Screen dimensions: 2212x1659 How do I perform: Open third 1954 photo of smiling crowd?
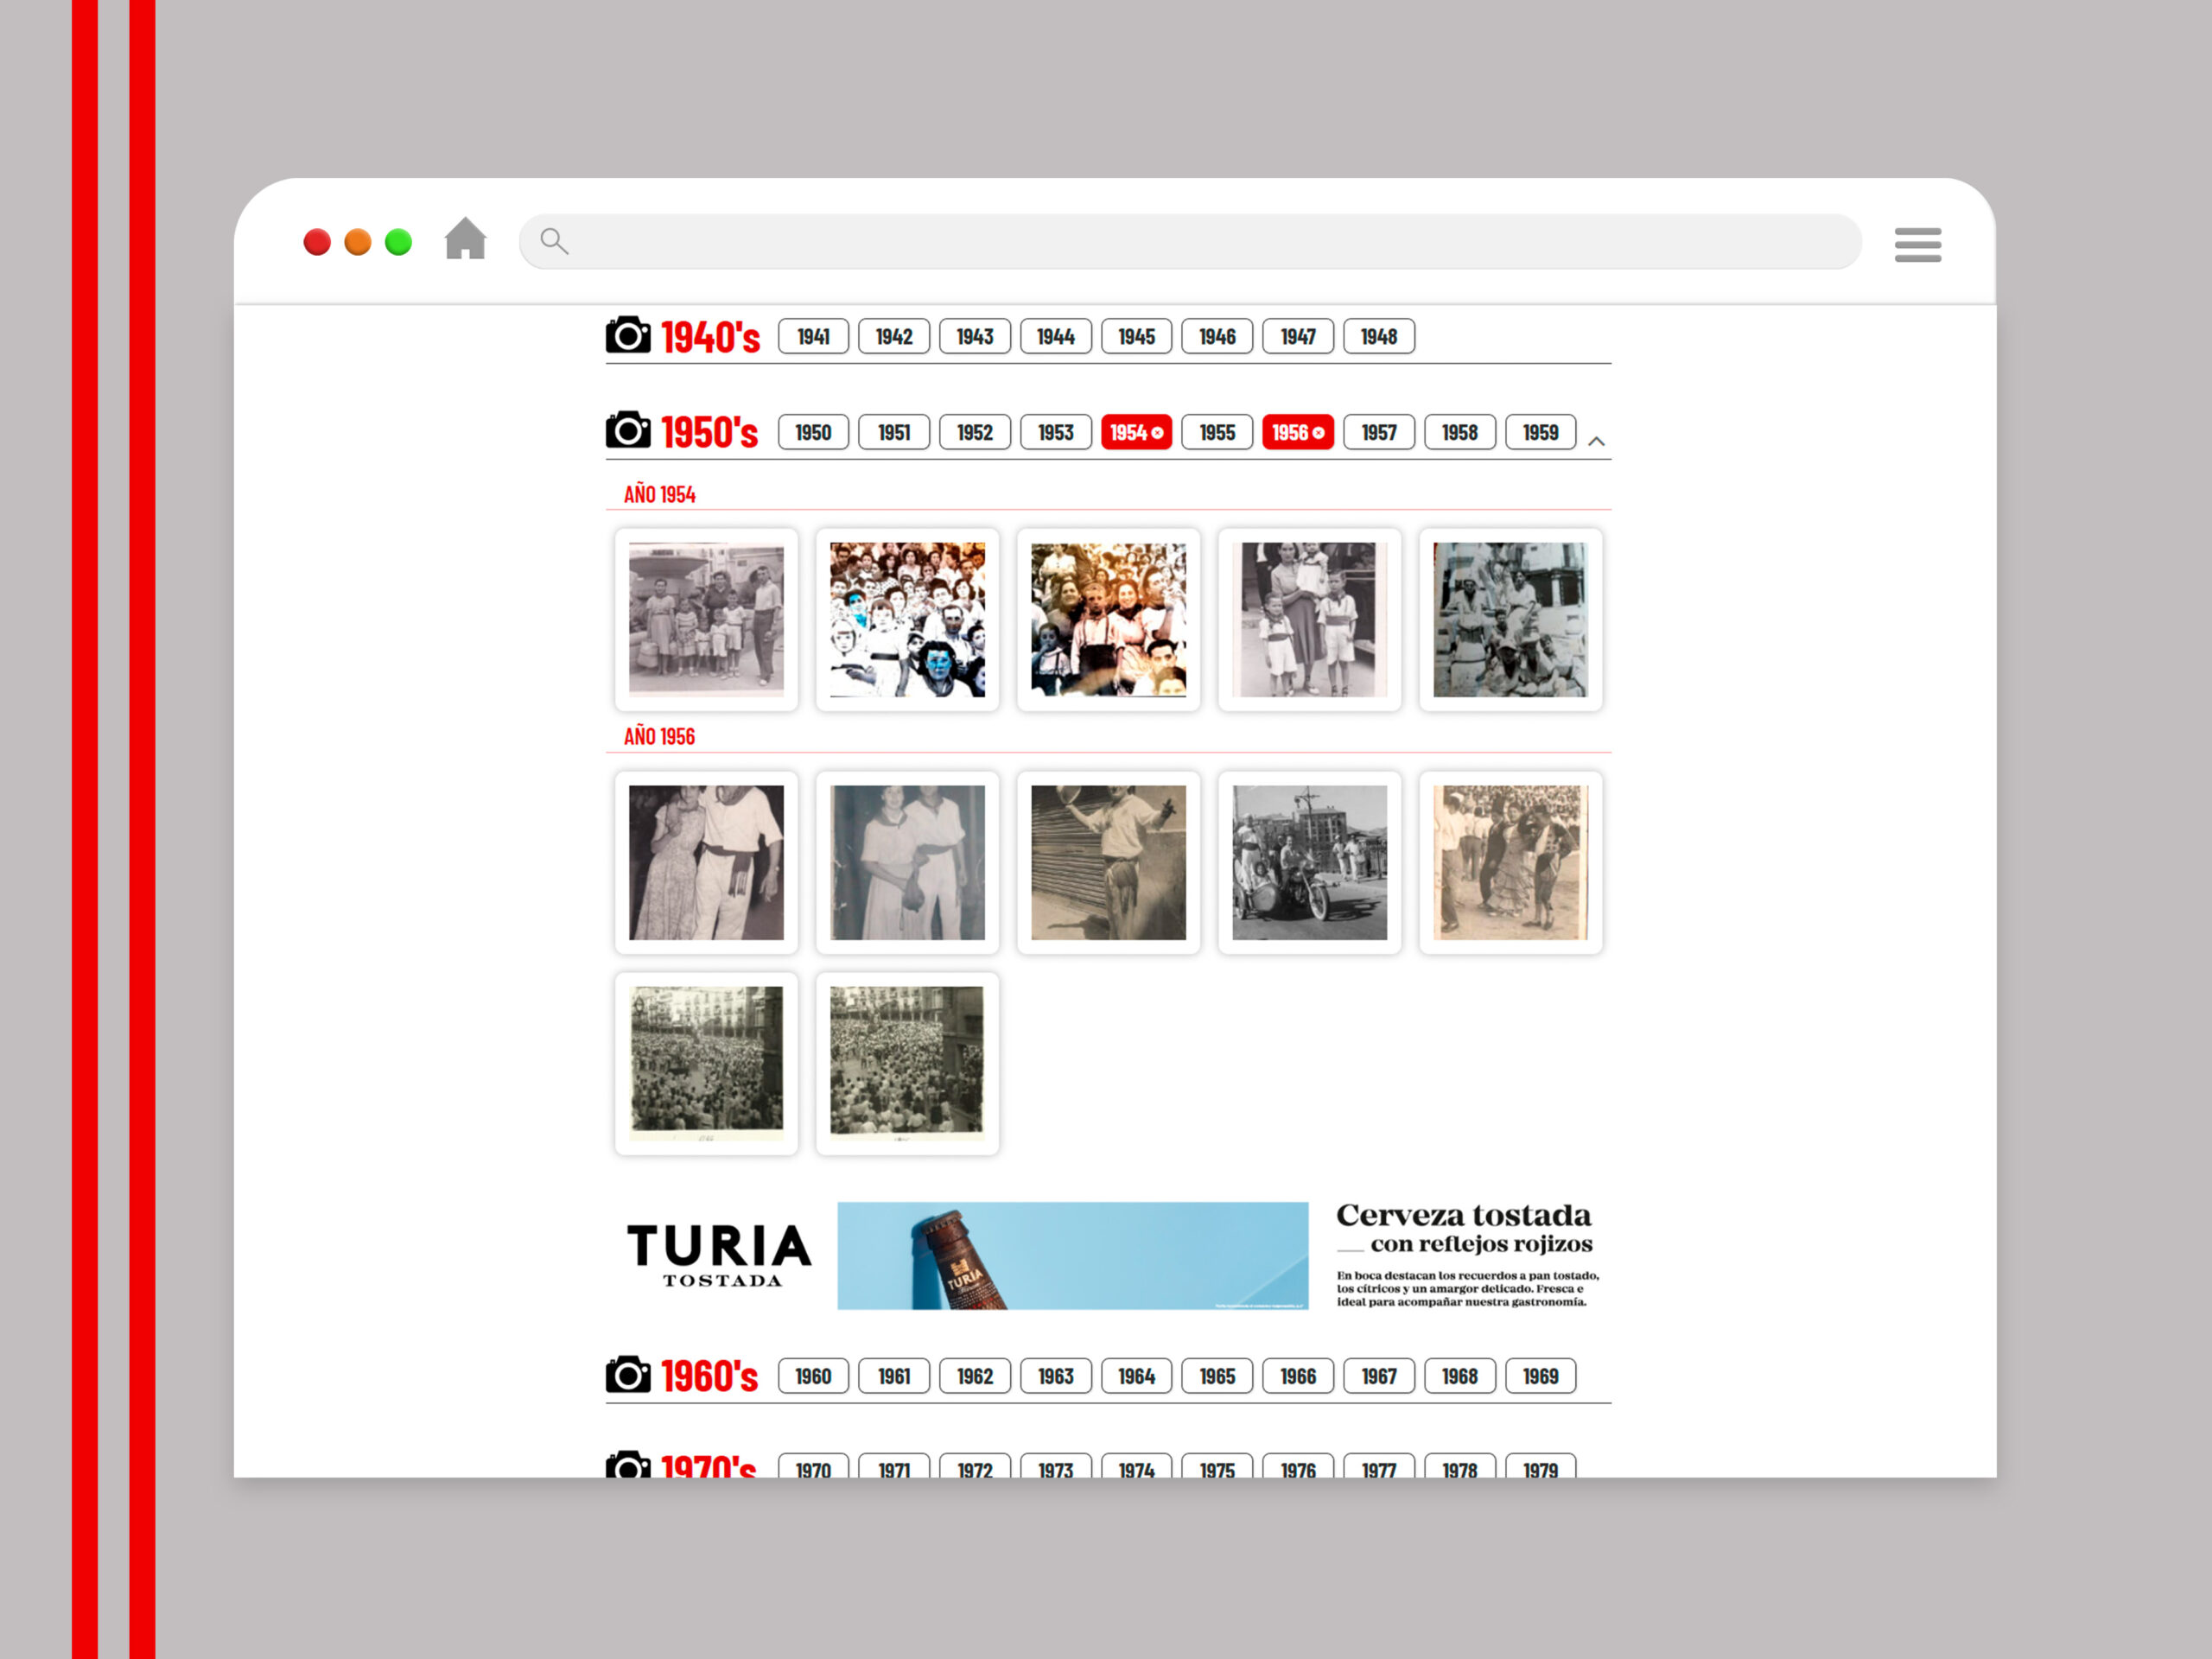(1108, 619)
